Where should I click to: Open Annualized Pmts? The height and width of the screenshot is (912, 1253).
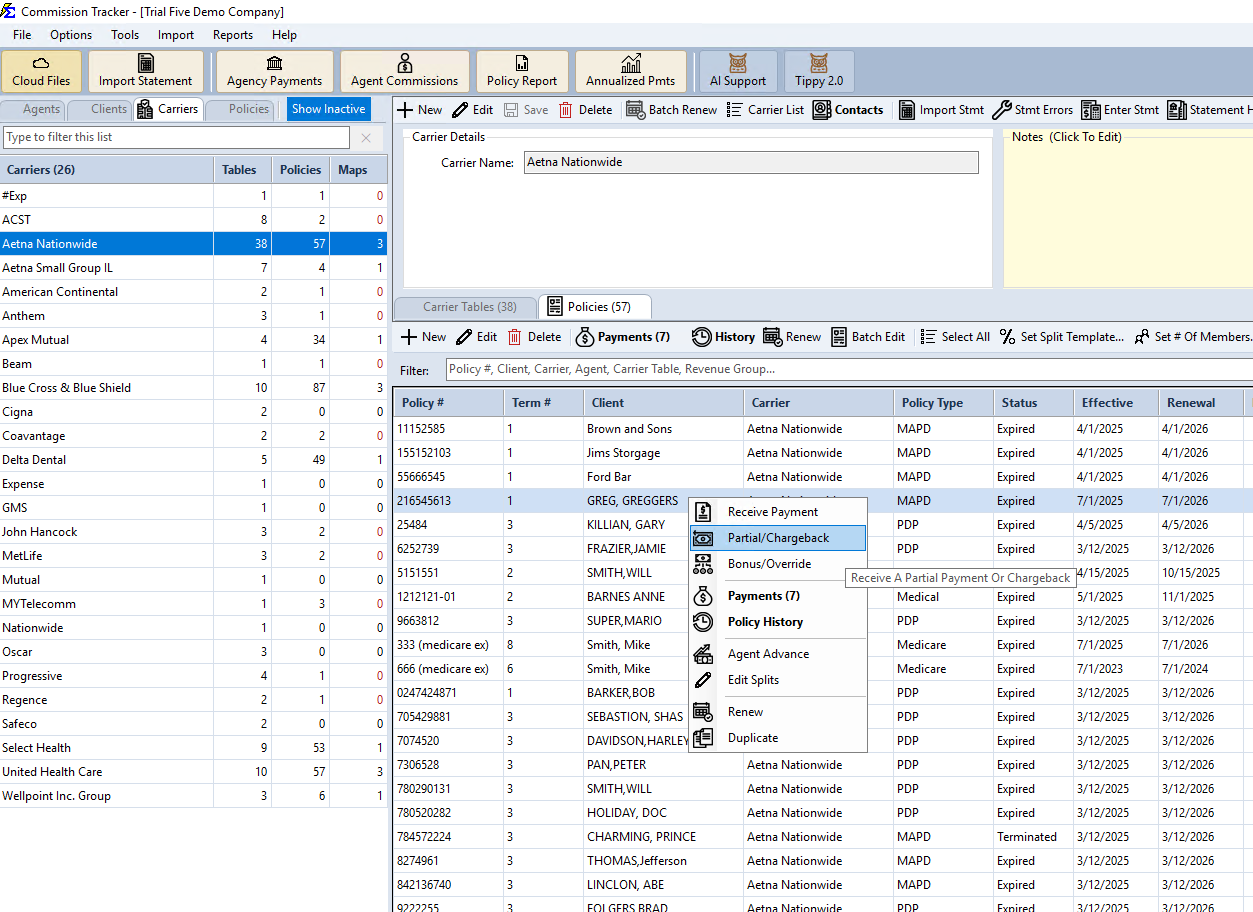631,71
